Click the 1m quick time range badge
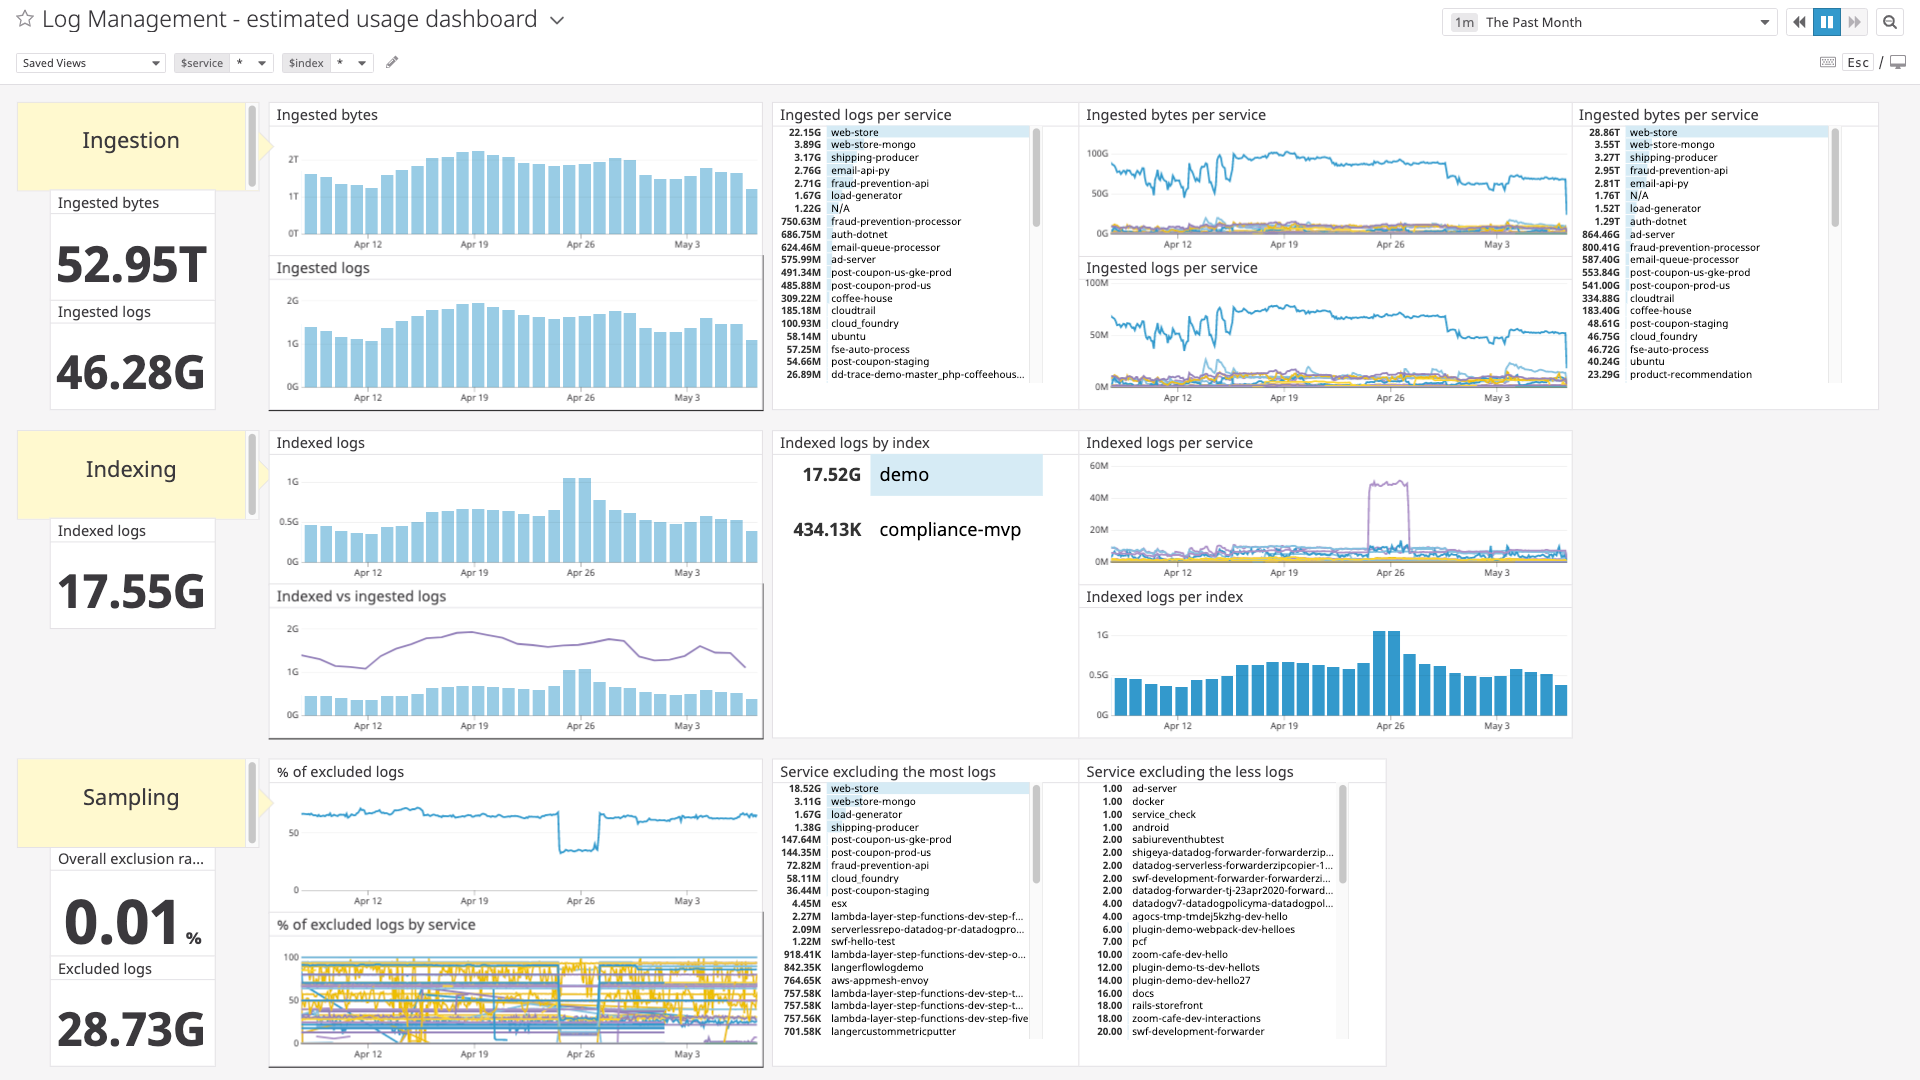Screen dimensions: 1920x1080 pos(1463,21)
